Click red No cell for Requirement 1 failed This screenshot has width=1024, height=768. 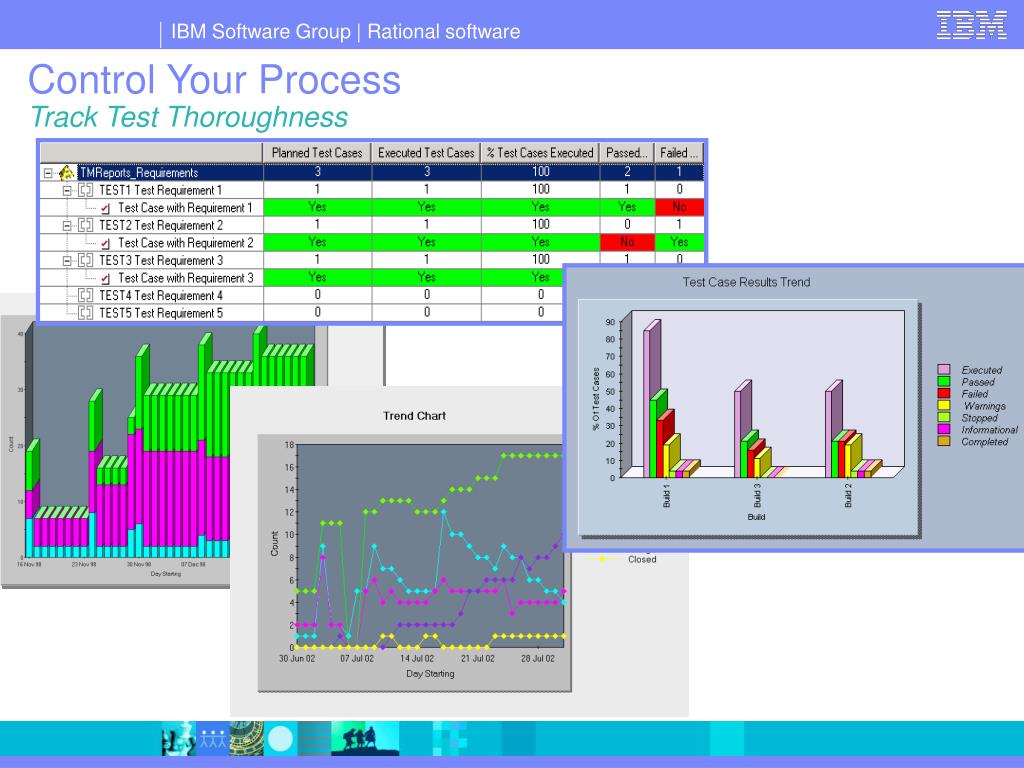point(679,207)
